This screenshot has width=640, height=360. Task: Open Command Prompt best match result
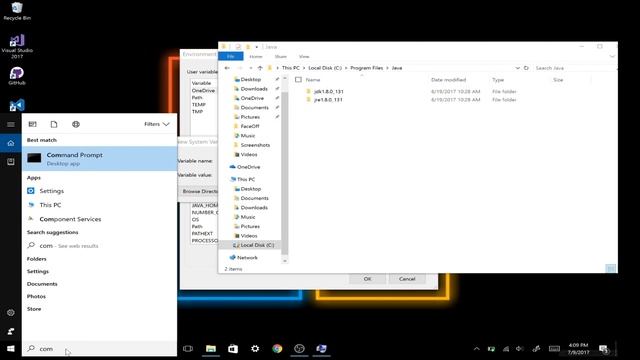[99, 159]
